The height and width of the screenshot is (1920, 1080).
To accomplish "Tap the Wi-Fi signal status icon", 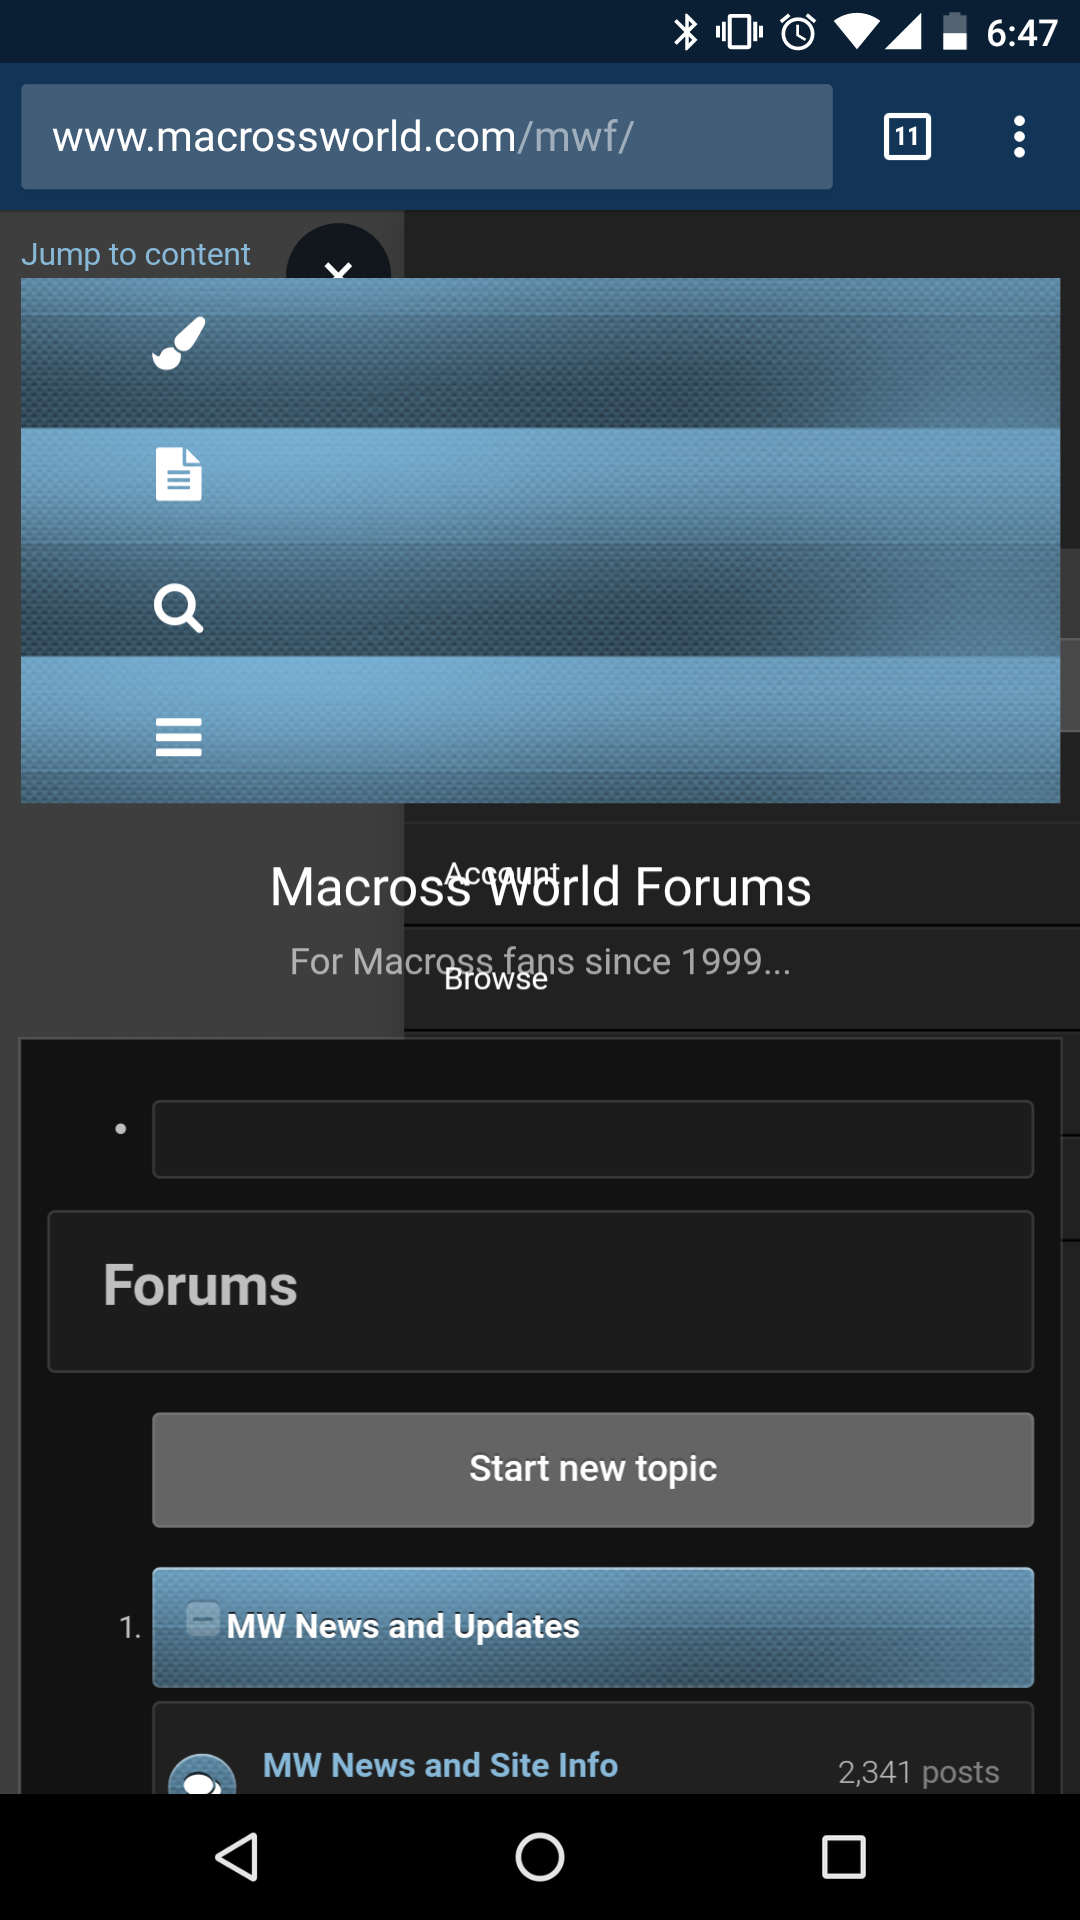I will pyautogui.click(x=856, y=32).
